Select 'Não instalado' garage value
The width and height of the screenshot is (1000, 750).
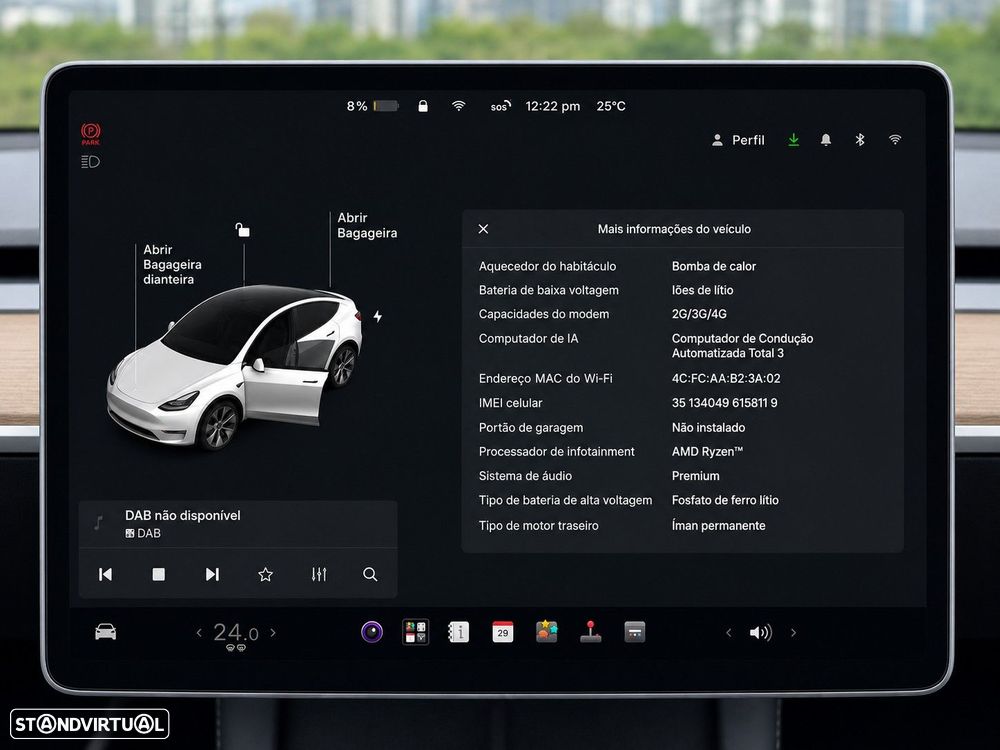[708, 427]
